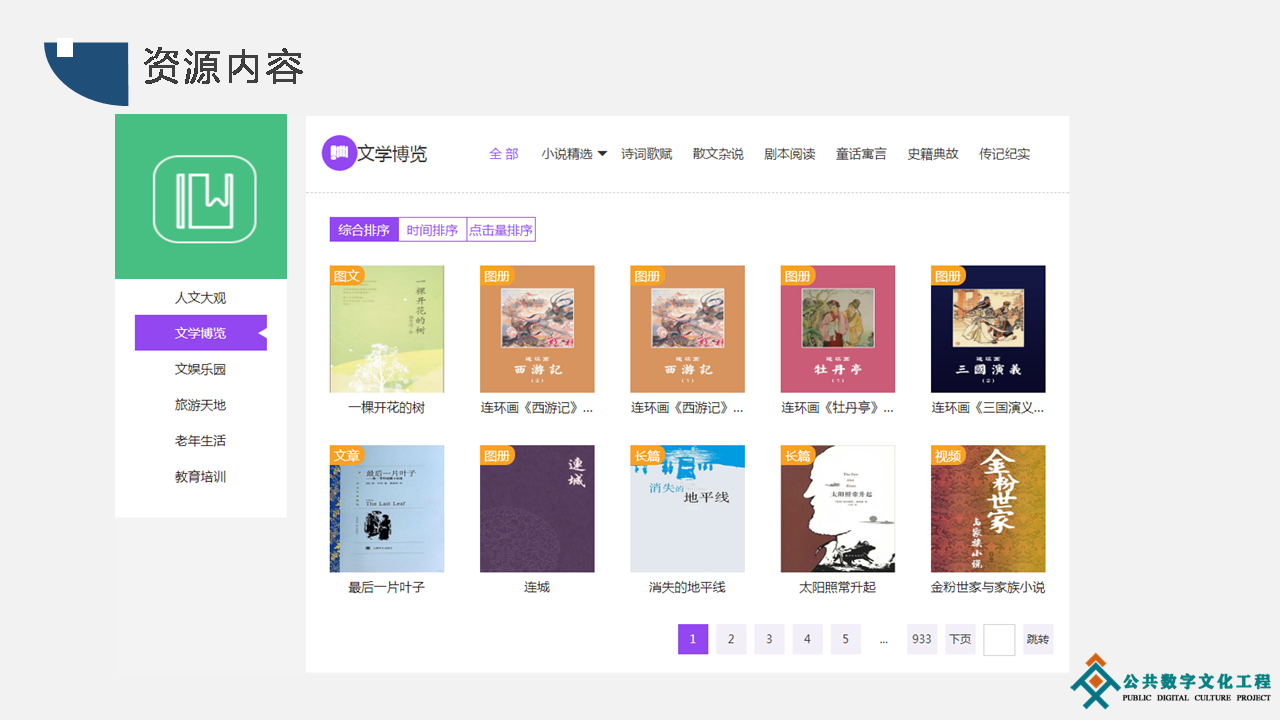Go to page 2
Viewport: 1280px width, 720px height.
[731, 639]
